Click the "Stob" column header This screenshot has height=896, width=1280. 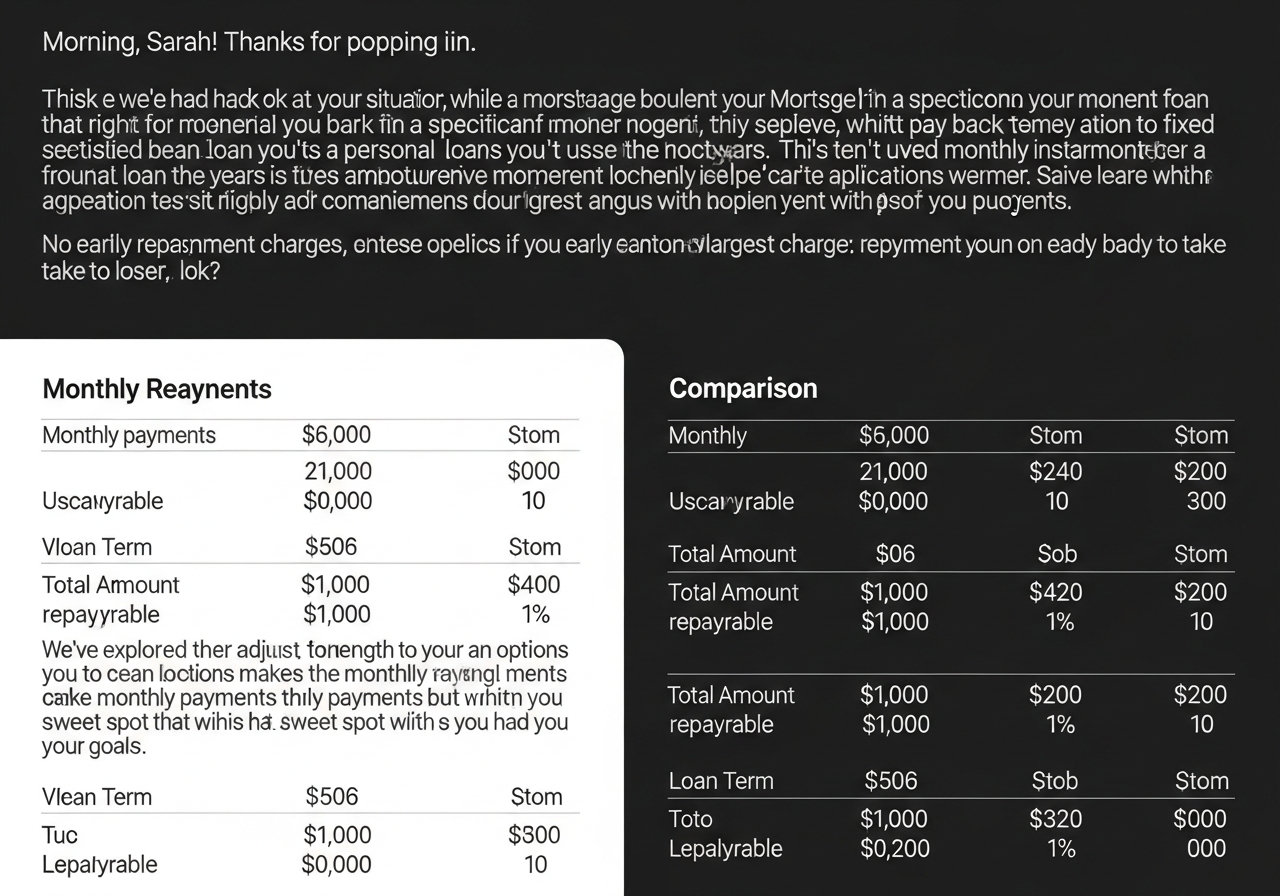tap(1055, 781)
